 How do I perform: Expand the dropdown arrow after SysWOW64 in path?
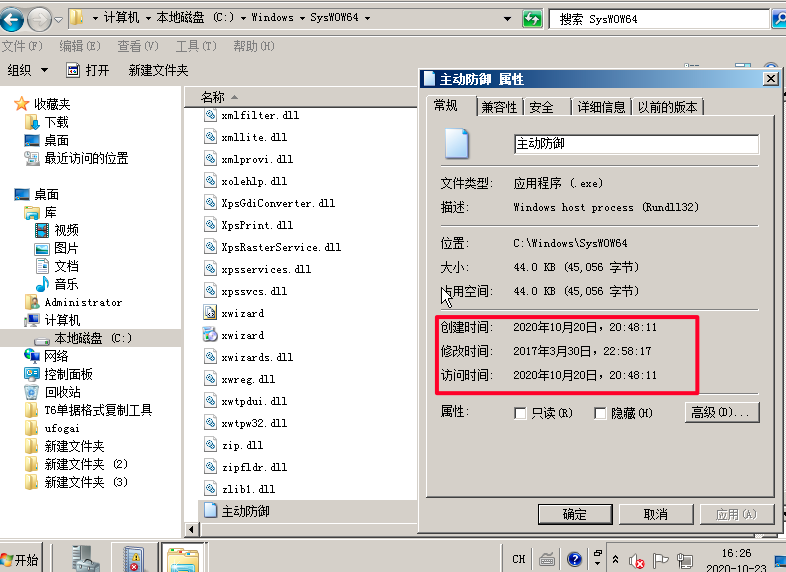(x=367, y=19)
